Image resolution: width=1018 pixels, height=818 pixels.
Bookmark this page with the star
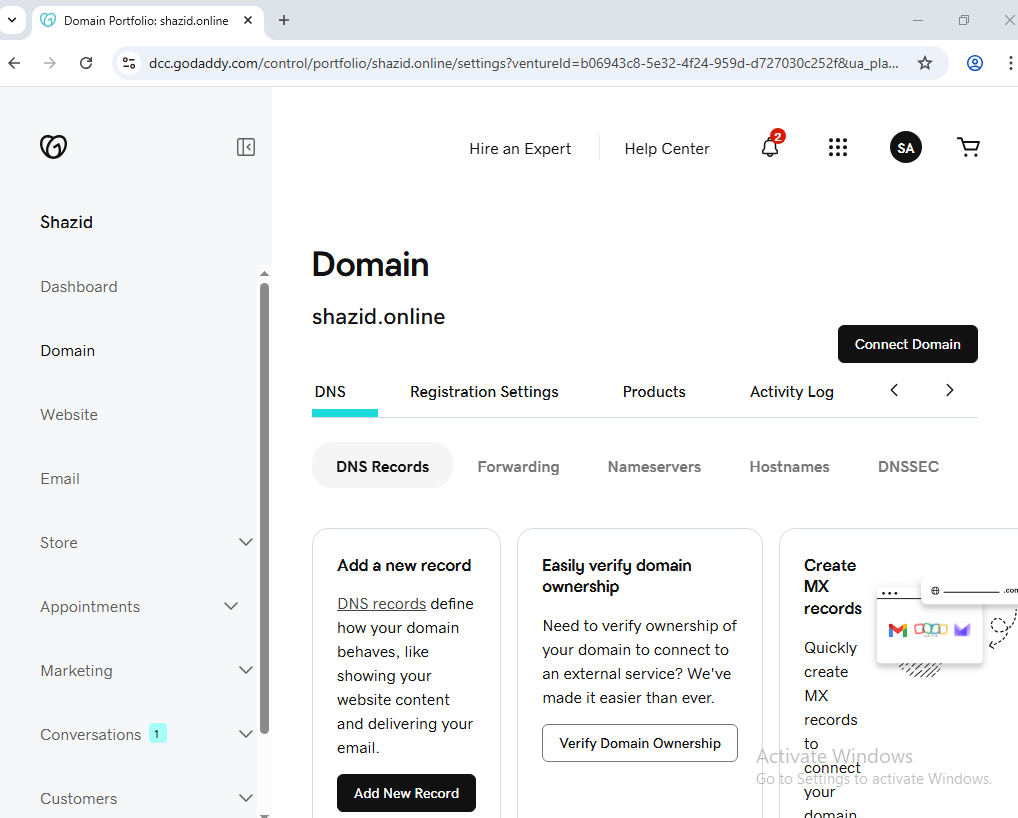point(925,63)
